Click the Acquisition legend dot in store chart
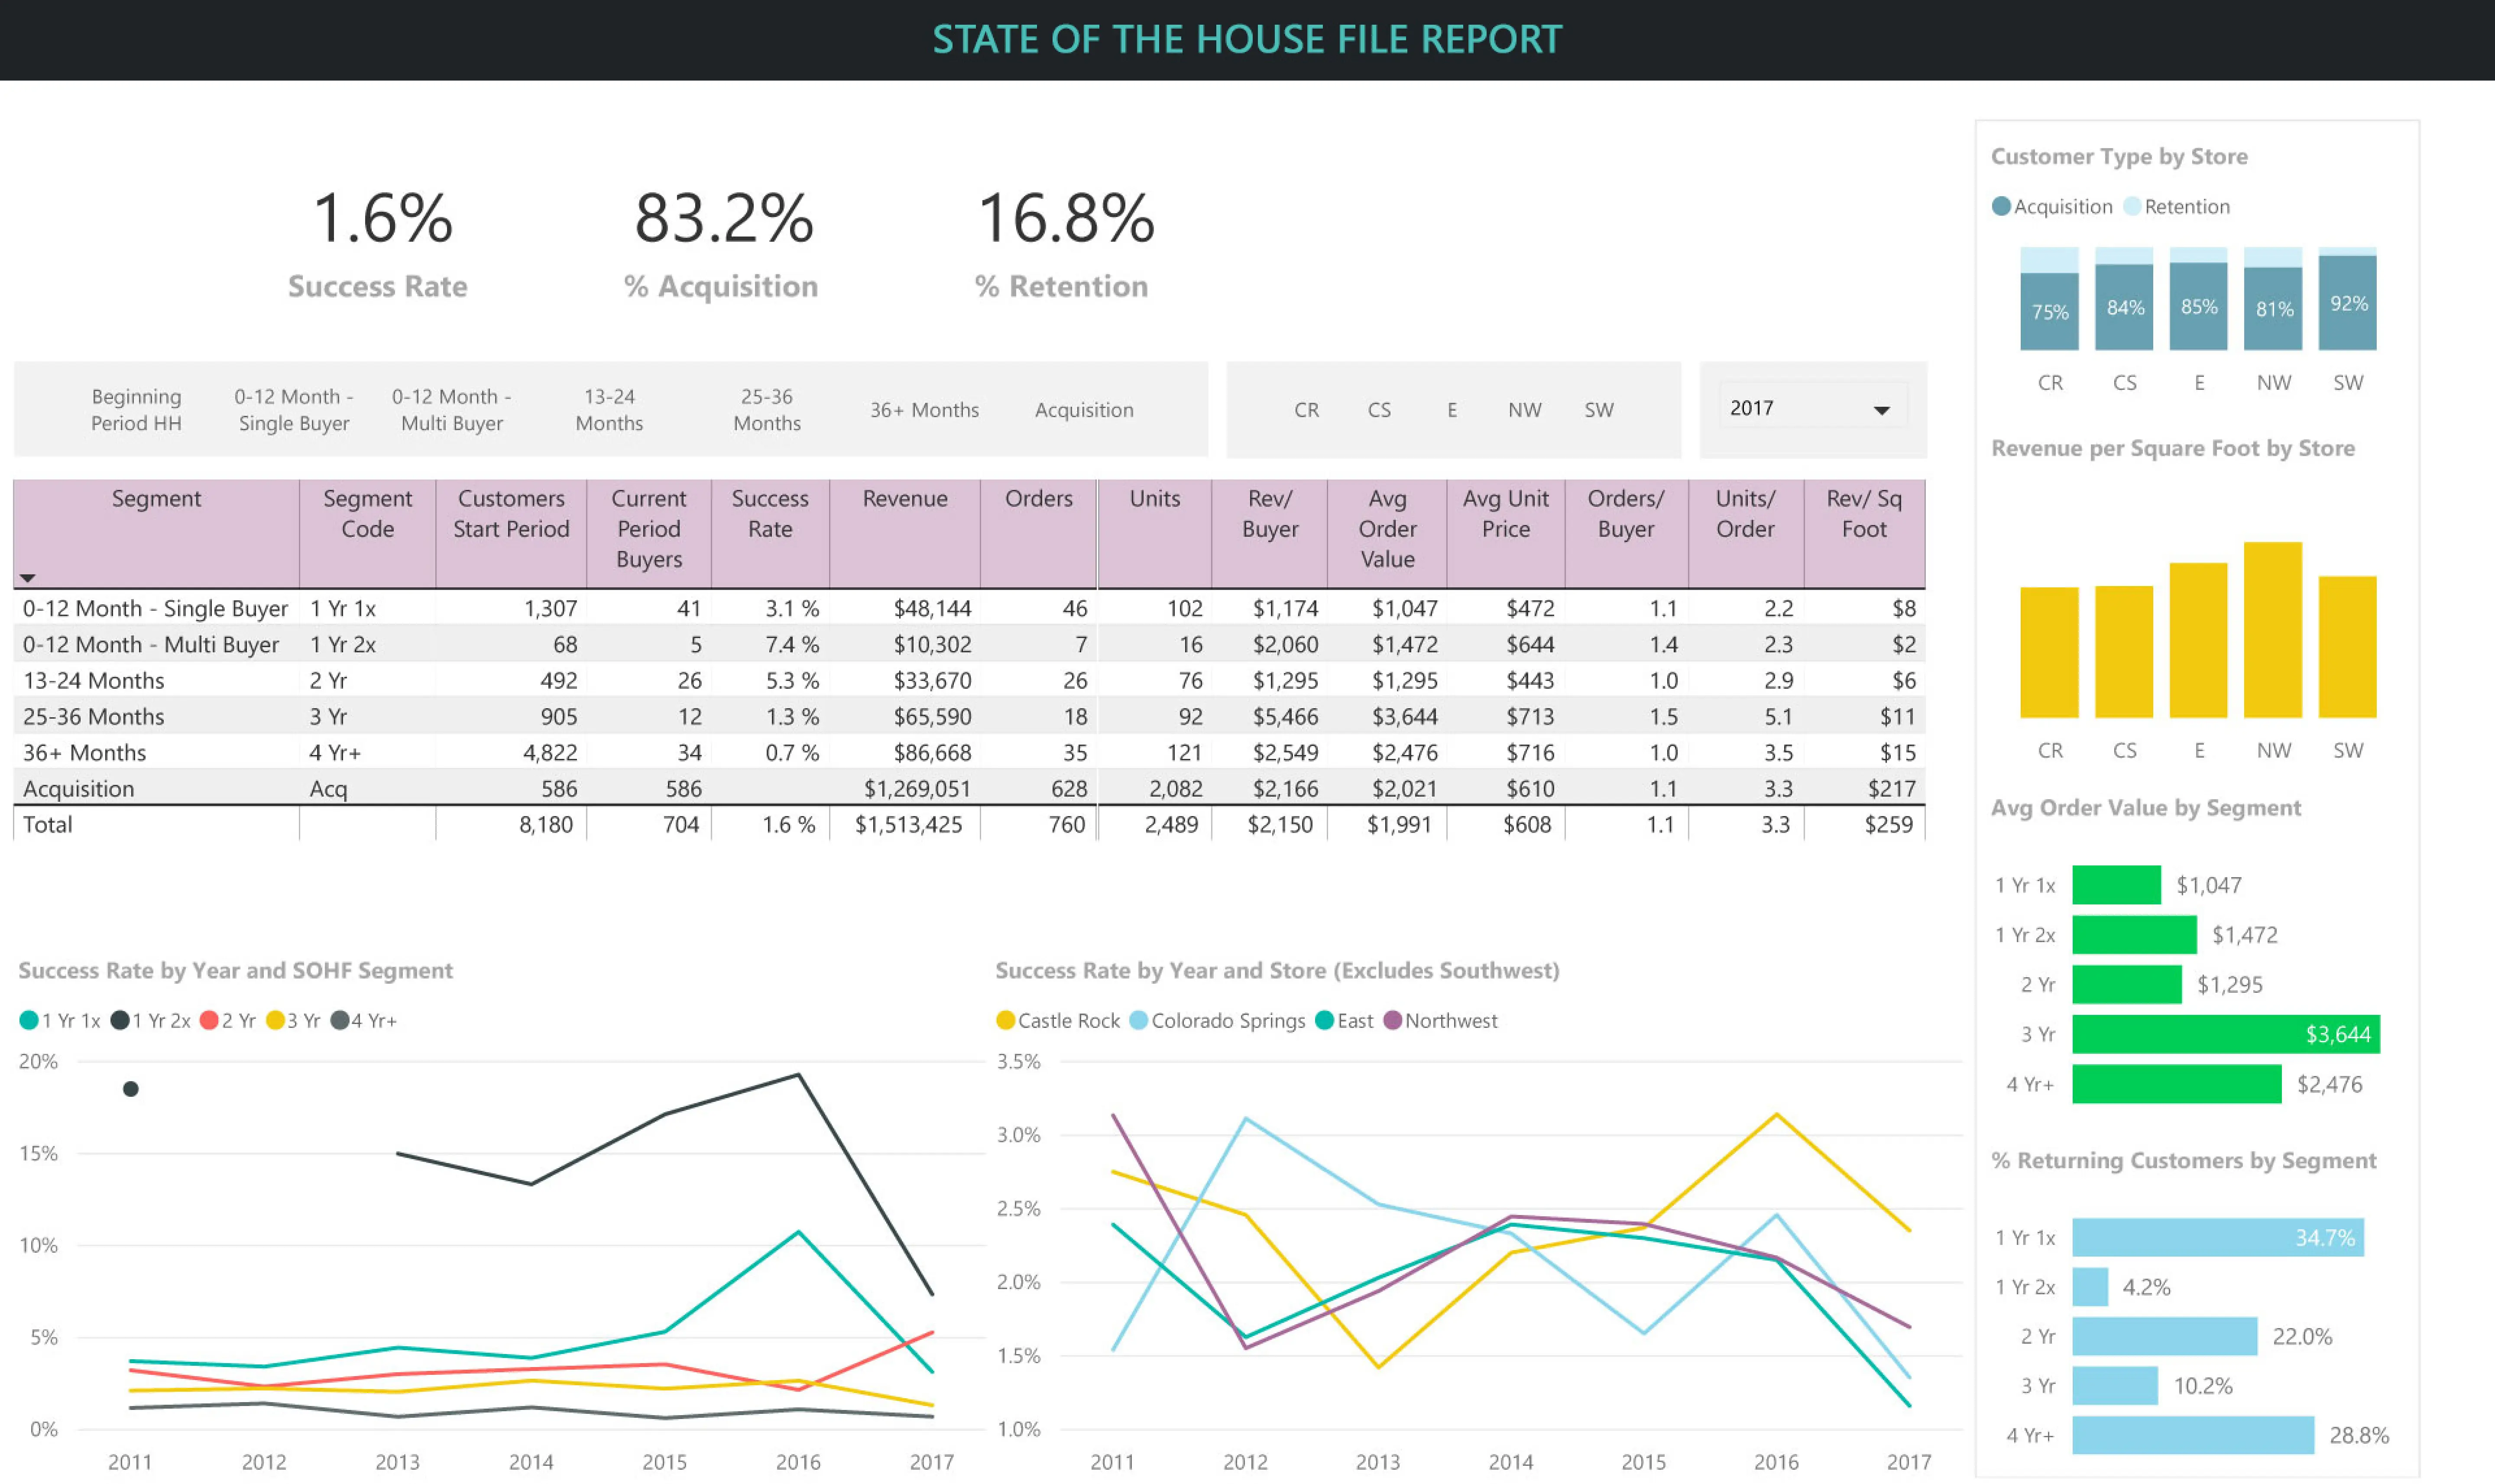Image resolution: width=2495 pixels, height=1484 pixels. 2001,206
